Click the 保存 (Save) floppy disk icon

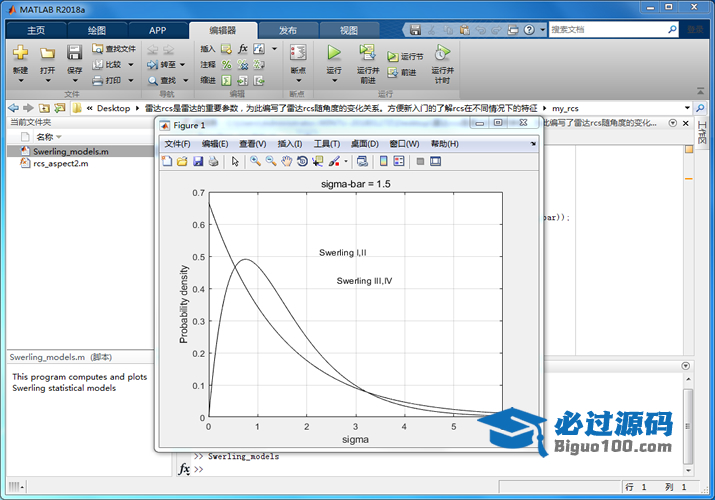point(74,52)
